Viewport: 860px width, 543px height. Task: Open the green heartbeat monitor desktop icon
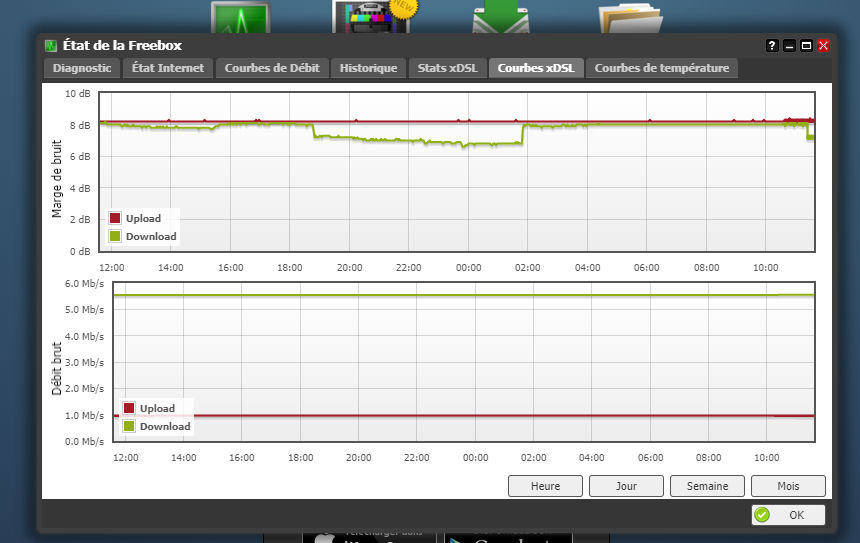click(x=241, y=18)
